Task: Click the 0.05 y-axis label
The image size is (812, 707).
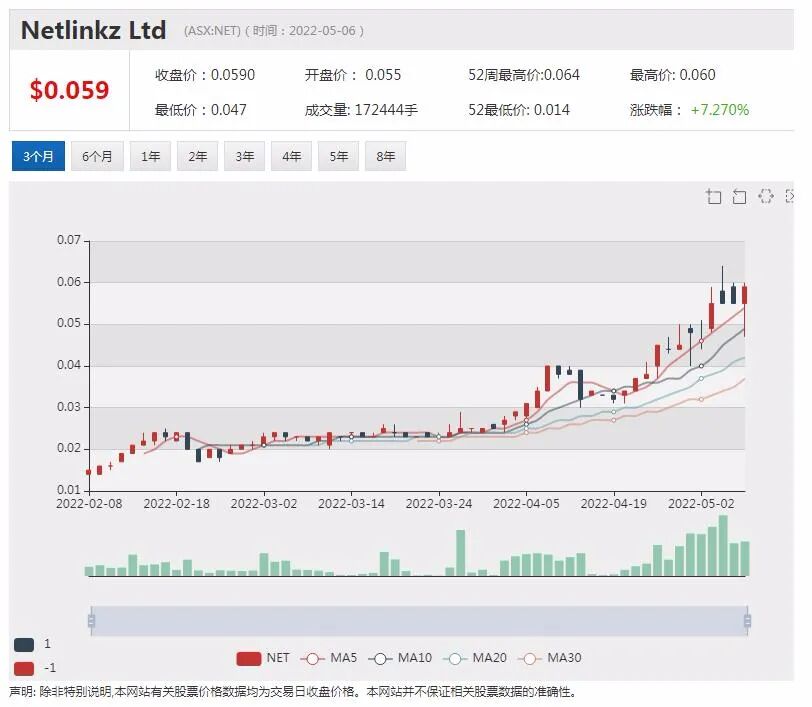Action: coord(69,323)
